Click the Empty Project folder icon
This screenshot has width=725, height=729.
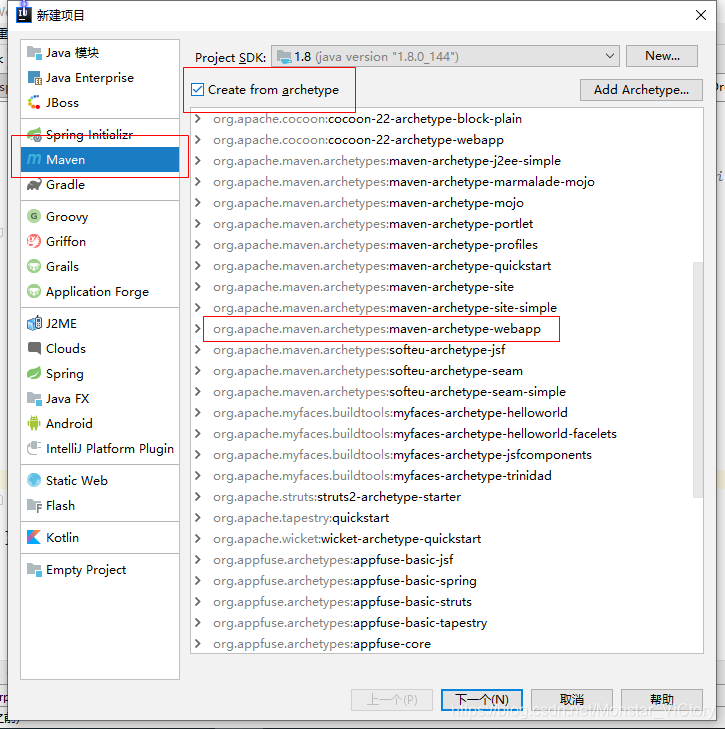[34, 570]
